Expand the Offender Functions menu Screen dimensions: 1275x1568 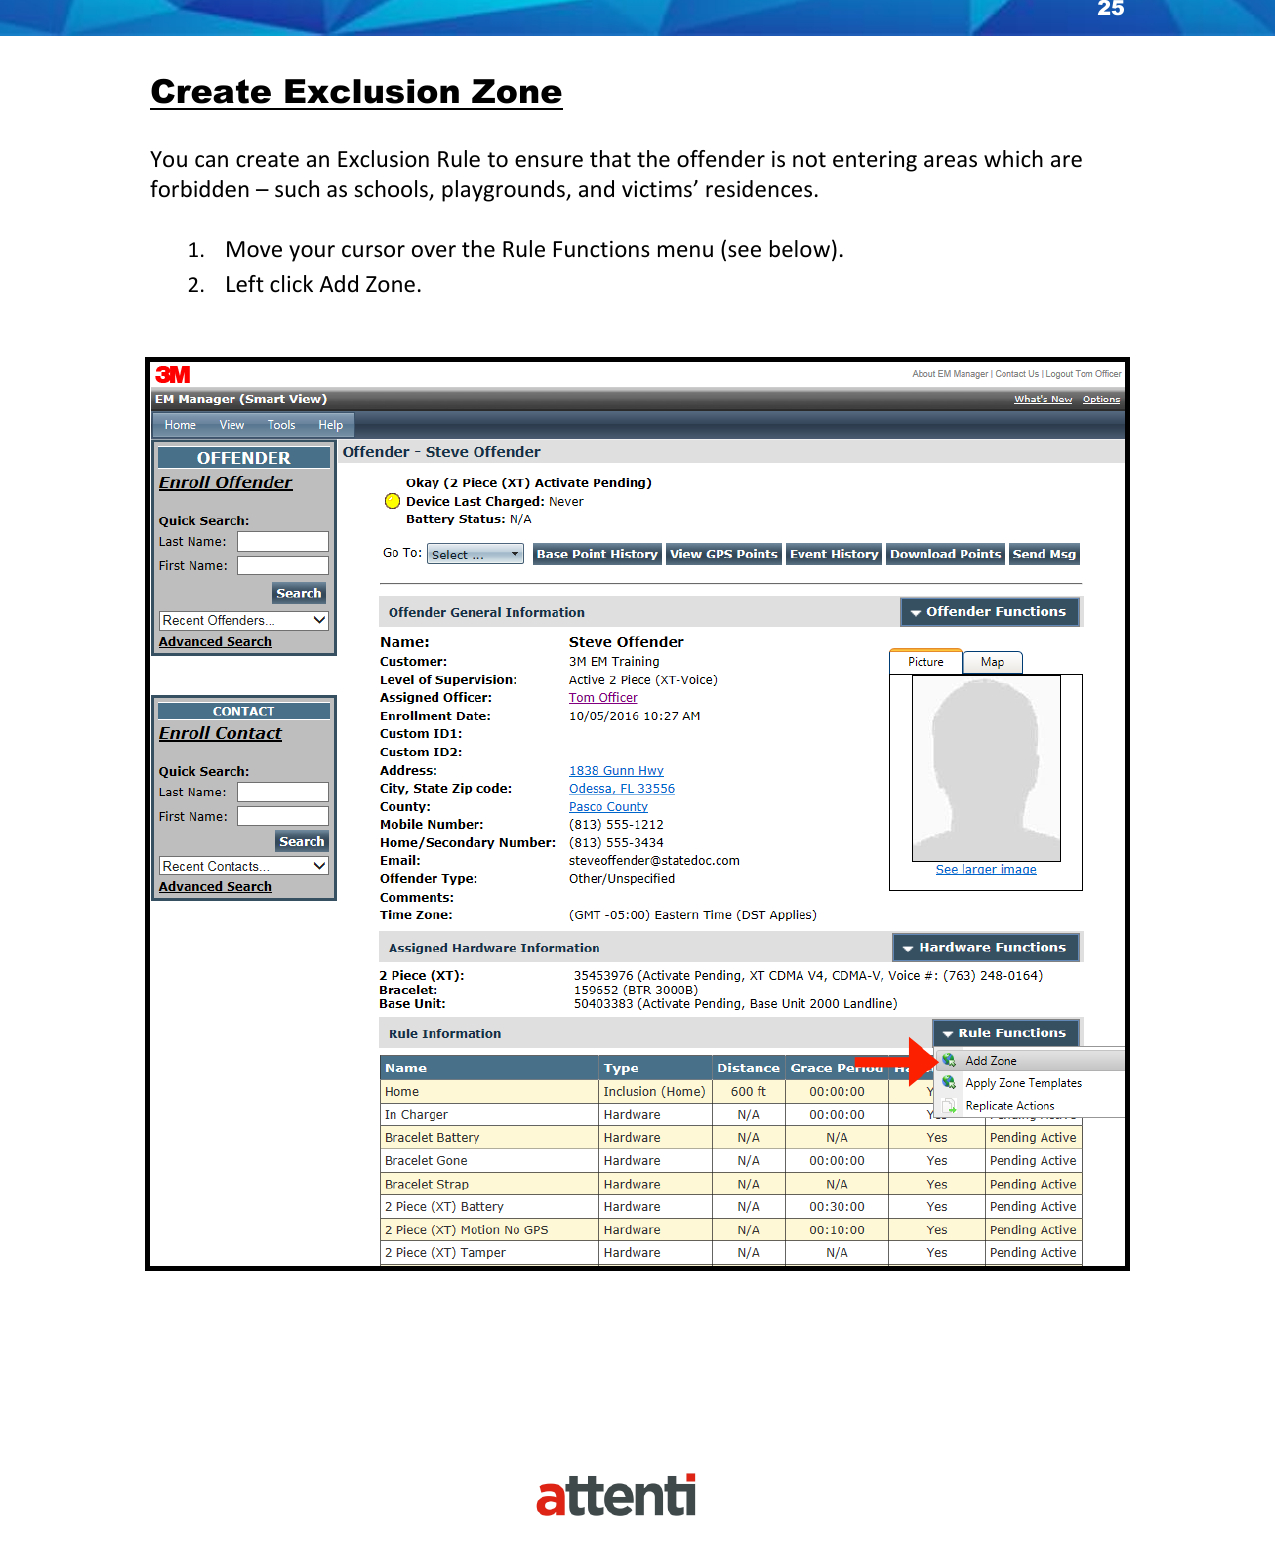(989, 612)
